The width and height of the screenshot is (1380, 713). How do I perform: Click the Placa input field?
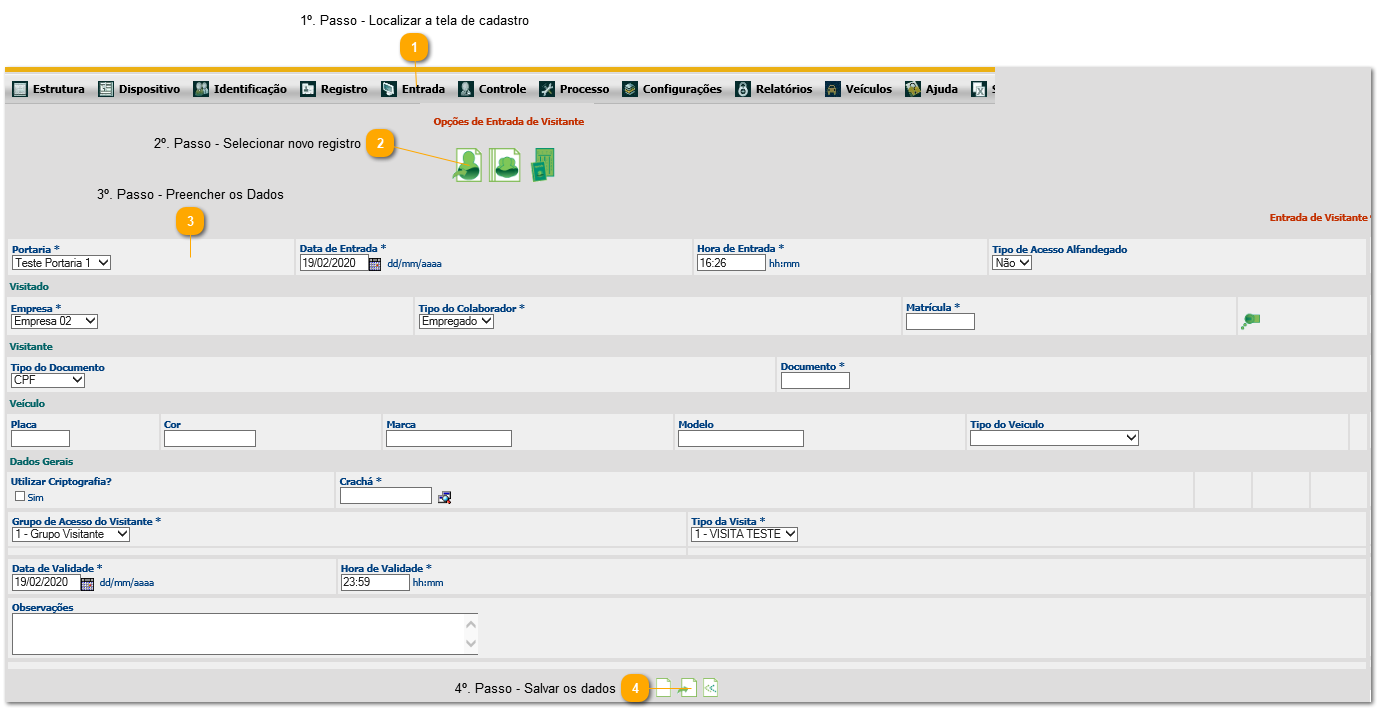point(40,438)
